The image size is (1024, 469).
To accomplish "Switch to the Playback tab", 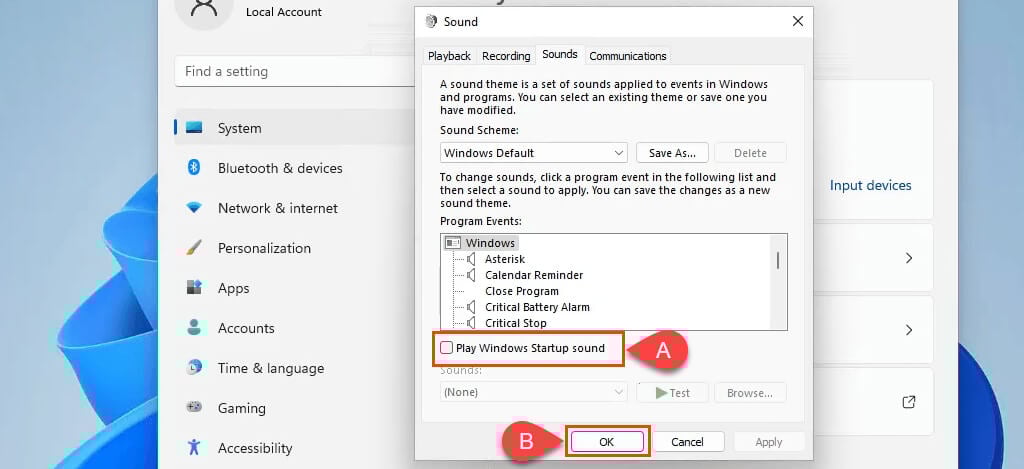I will click(449, 56).
